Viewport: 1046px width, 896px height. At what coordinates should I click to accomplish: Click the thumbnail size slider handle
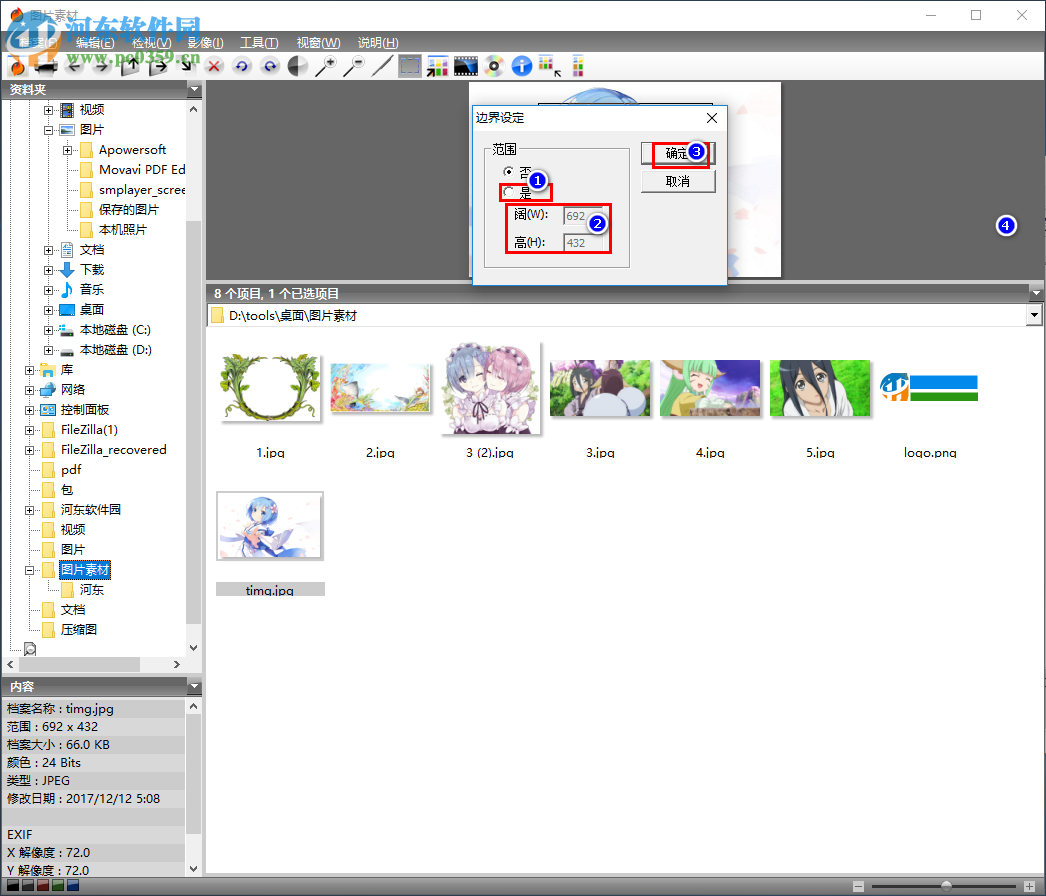[946, 887]
